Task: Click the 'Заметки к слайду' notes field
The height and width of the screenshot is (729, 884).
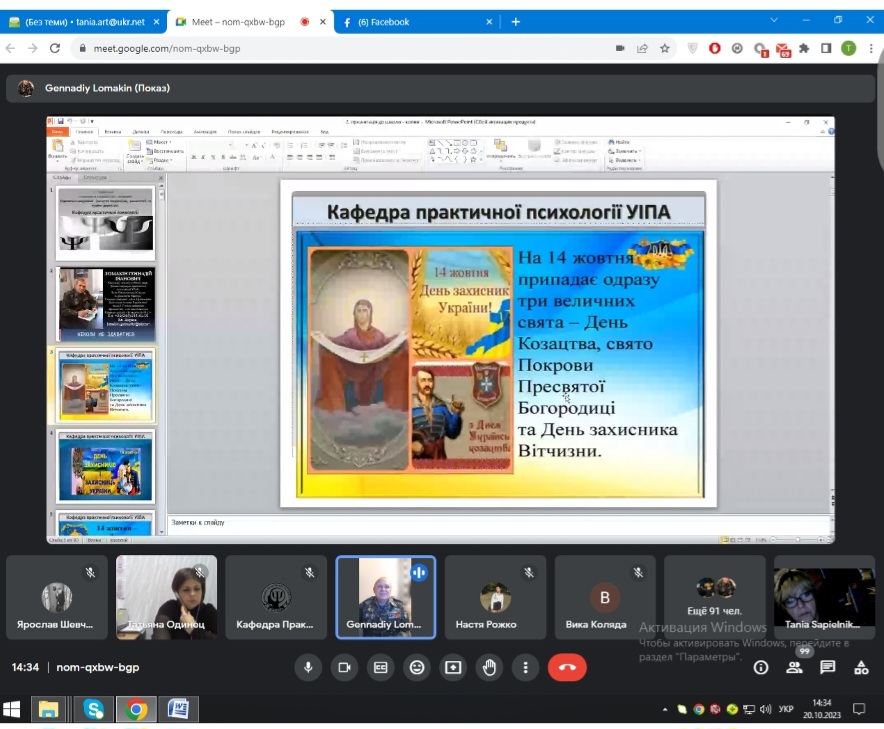Action: (499, 523)
